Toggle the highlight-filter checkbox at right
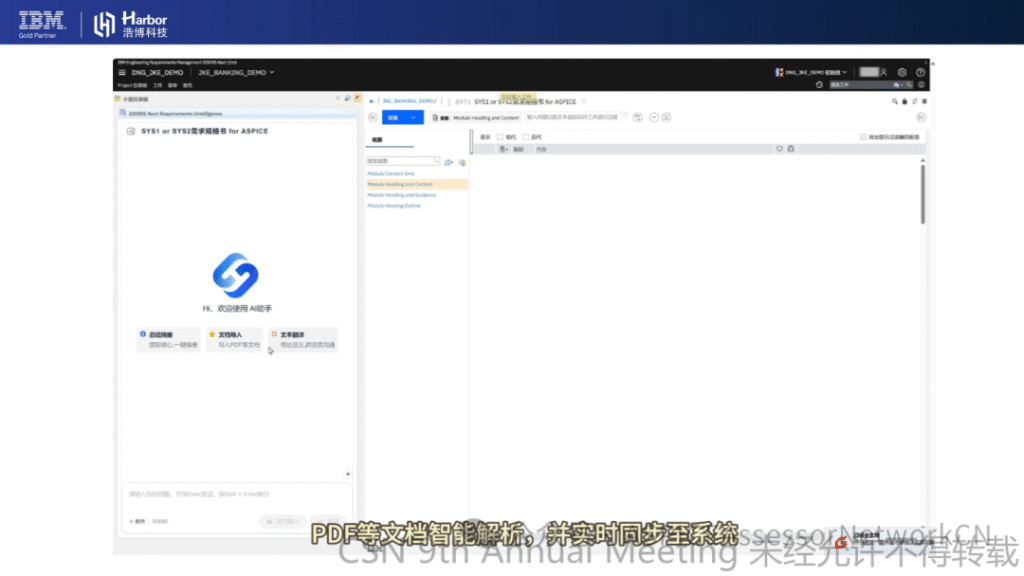The image size is (1024, 576). point(863,137)
